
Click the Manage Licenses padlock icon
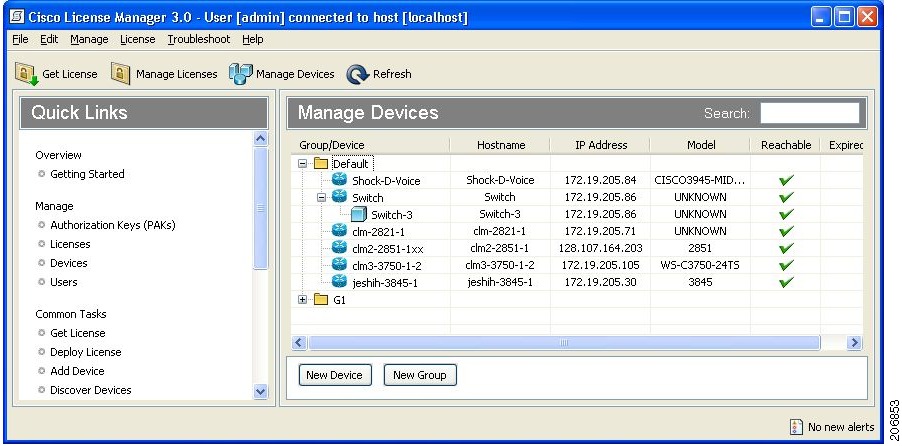point(121,74)
